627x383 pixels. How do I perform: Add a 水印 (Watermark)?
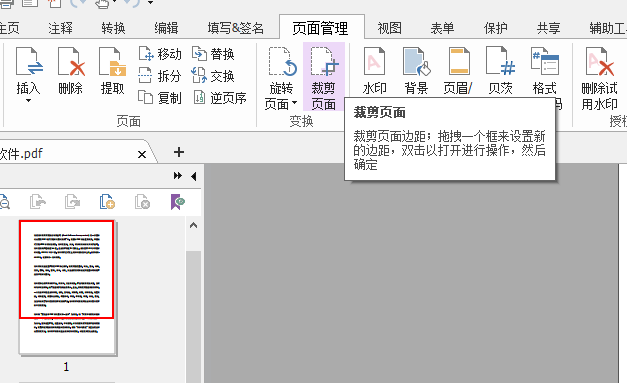(374, 71)
